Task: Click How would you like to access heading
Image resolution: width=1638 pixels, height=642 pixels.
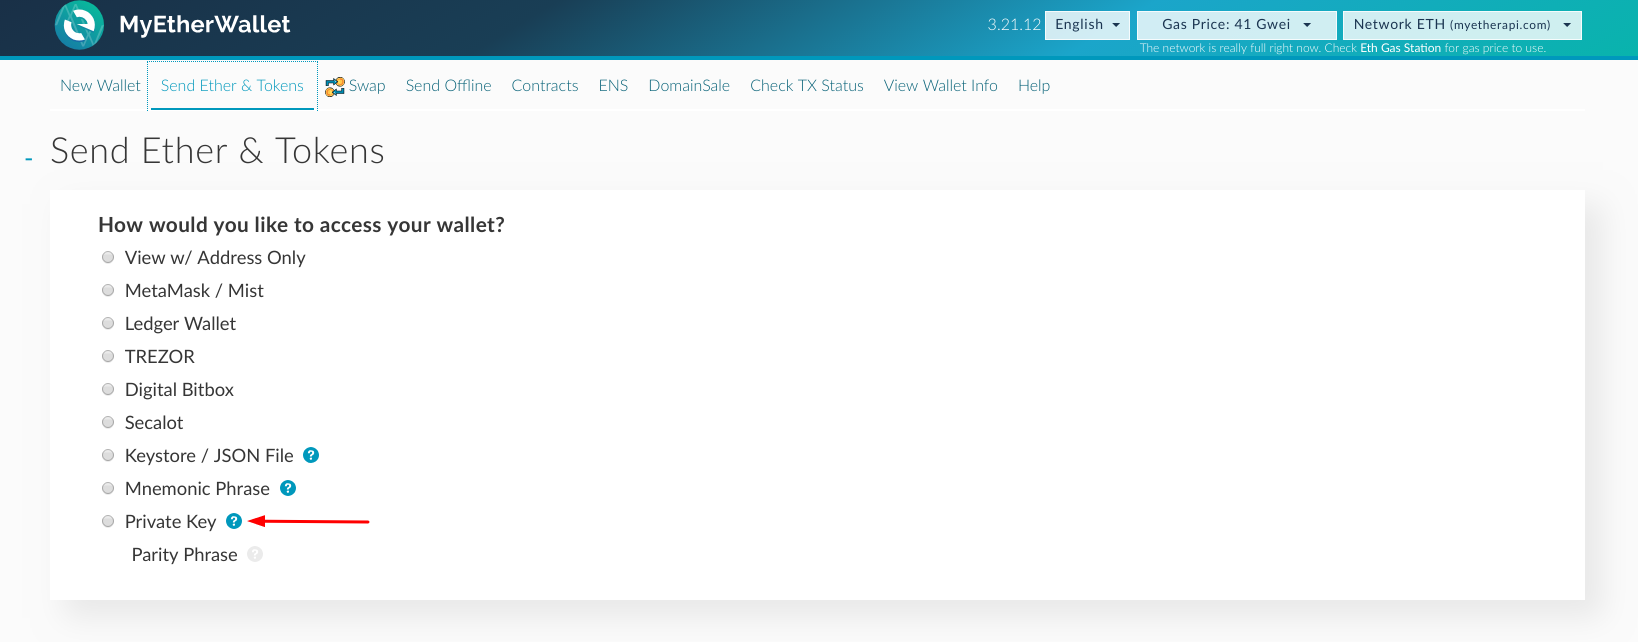Action: pyautogui.click(x=301, y=225)
